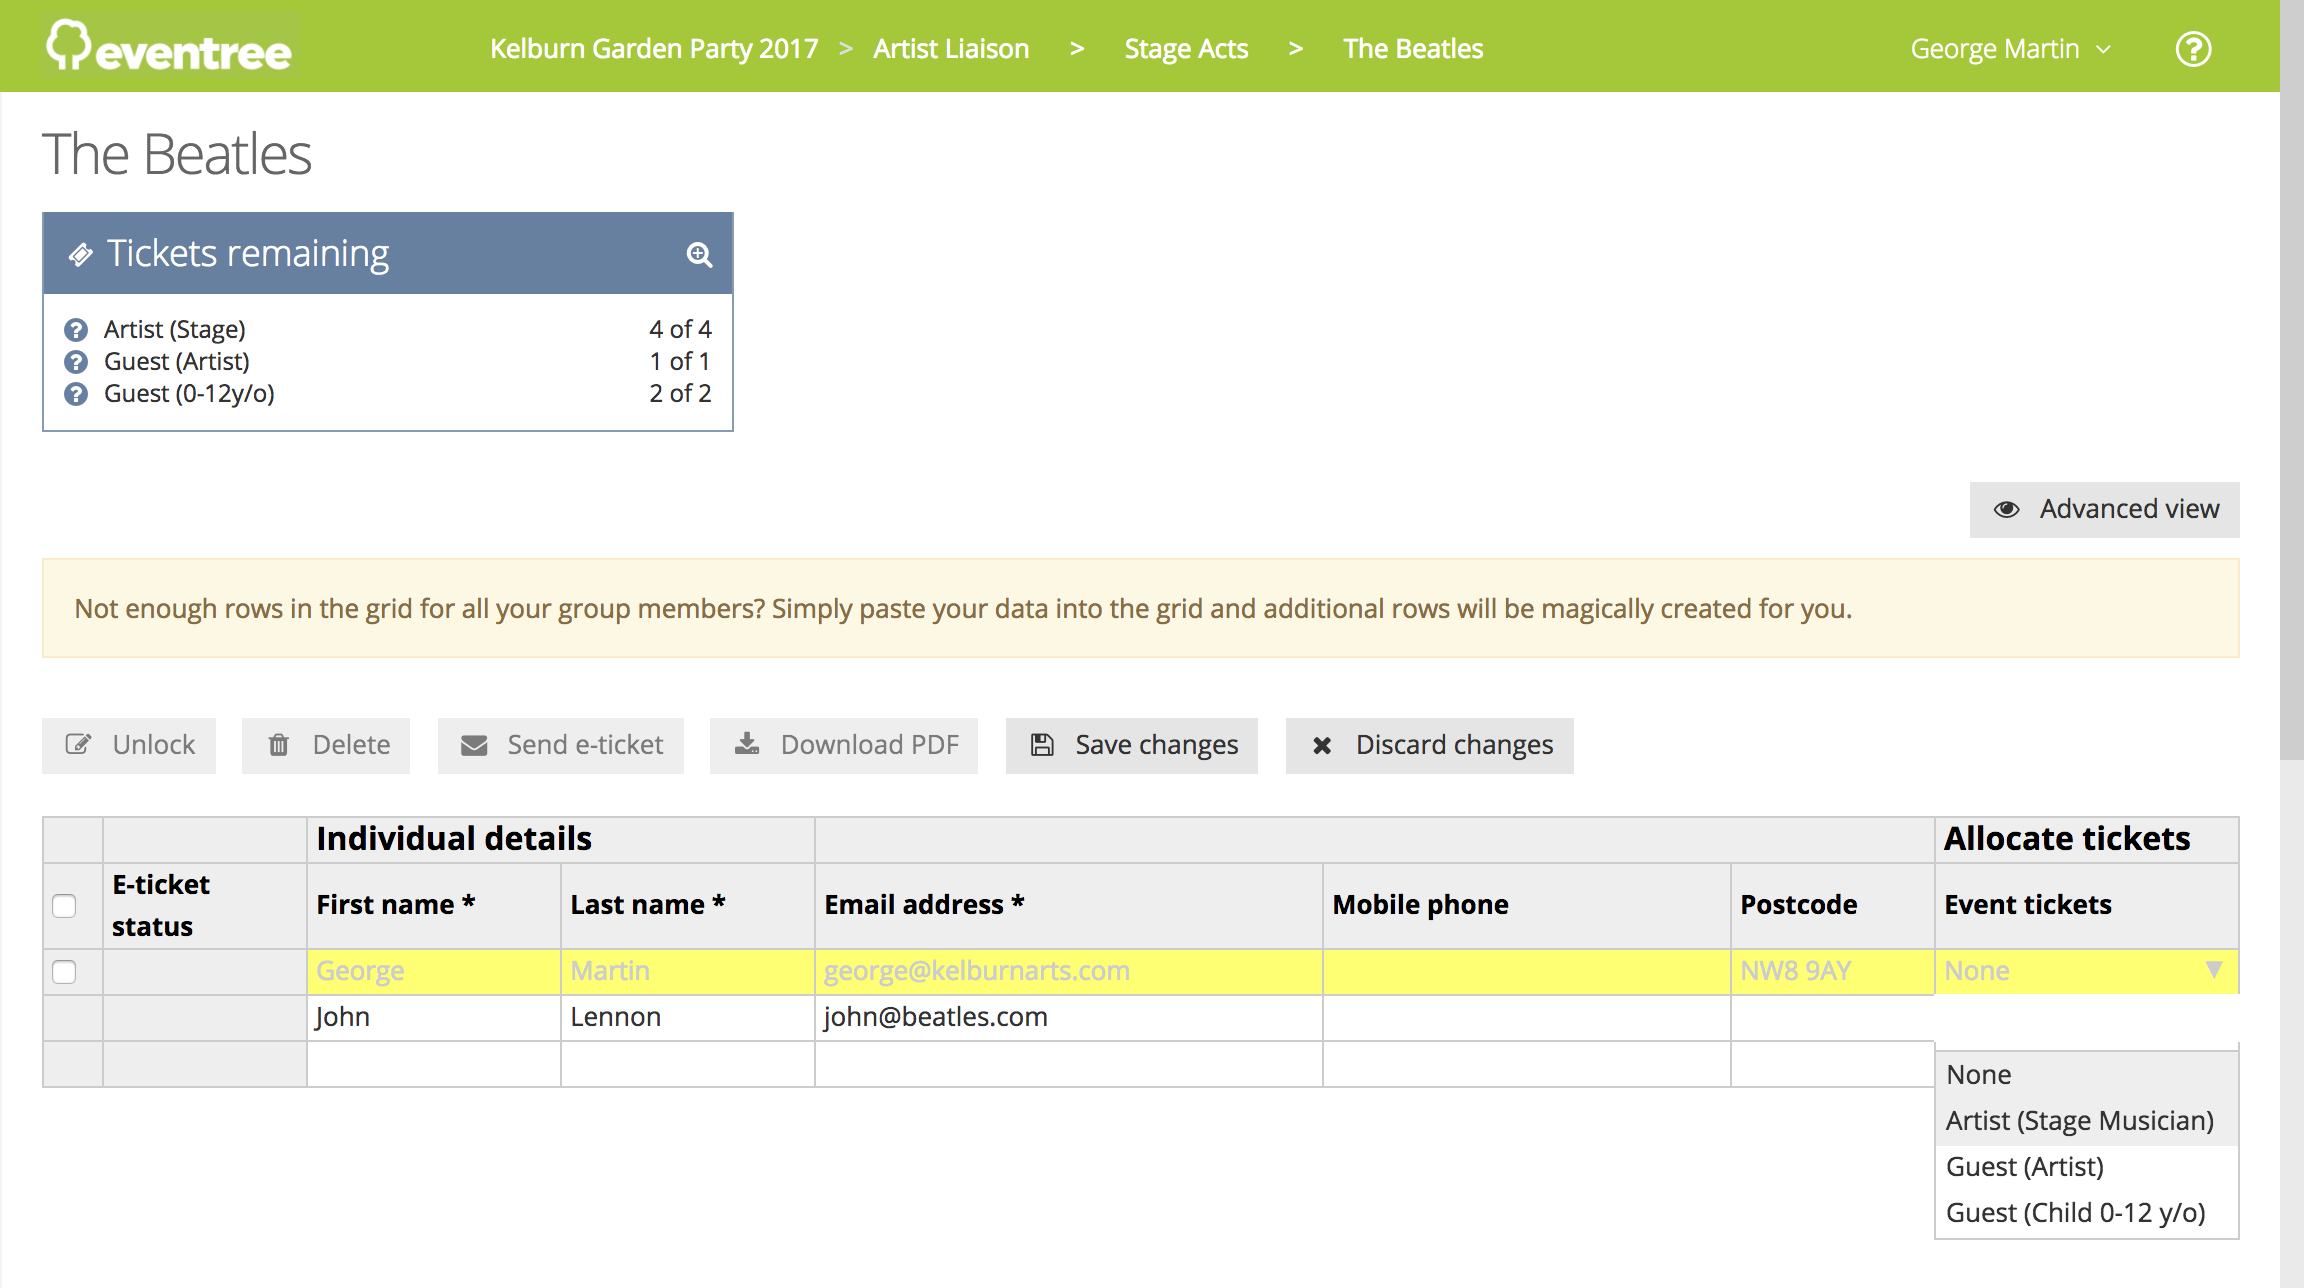Click the Event tickets column header
Viewport: 2304px width, 1288px height.
(x=2086, y=906)
